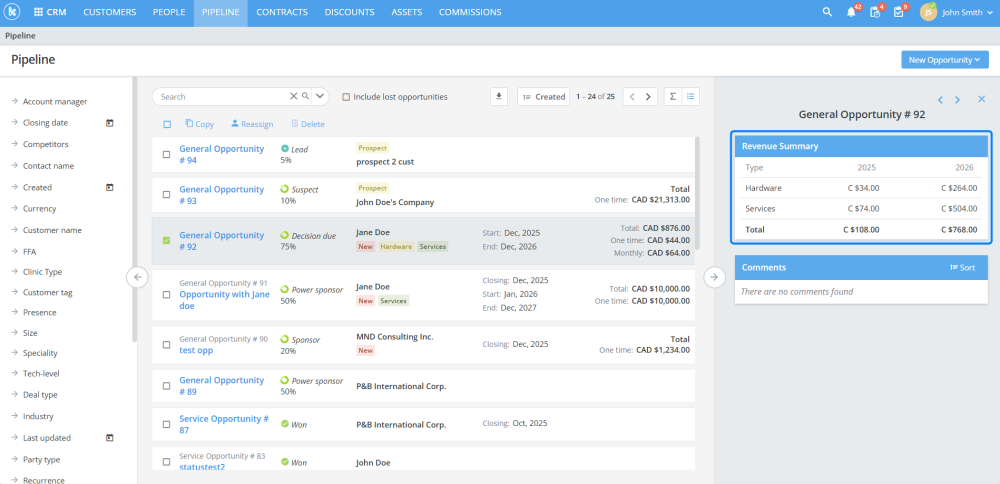The image size is (1000, 484).
Task: Expand the Account manager filter
Action: coord(49,101)
